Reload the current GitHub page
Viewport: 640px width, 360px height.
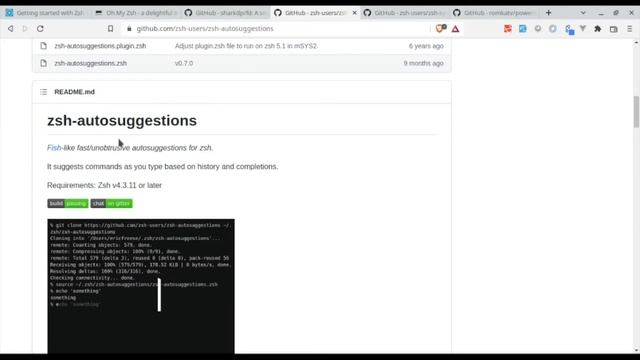coord(40,29)
